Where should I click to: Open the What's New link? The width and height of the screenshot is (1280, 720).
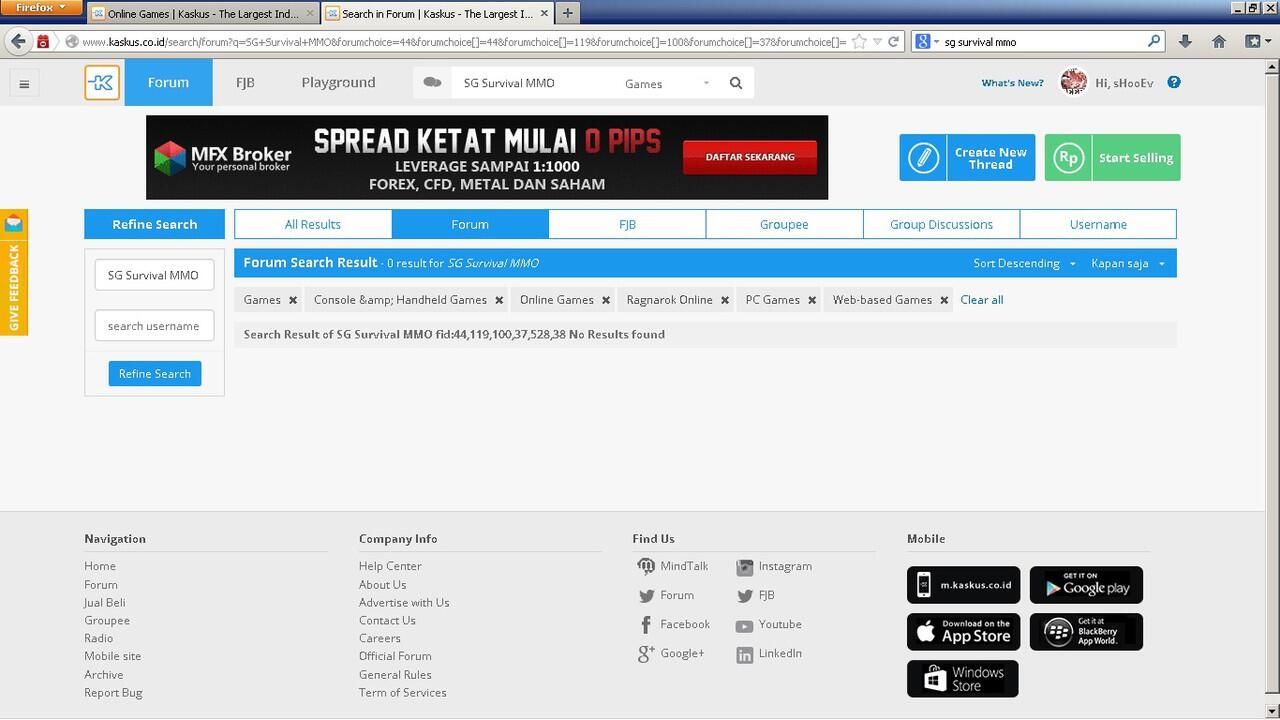pyautogui.click(x=1012, y=83)
